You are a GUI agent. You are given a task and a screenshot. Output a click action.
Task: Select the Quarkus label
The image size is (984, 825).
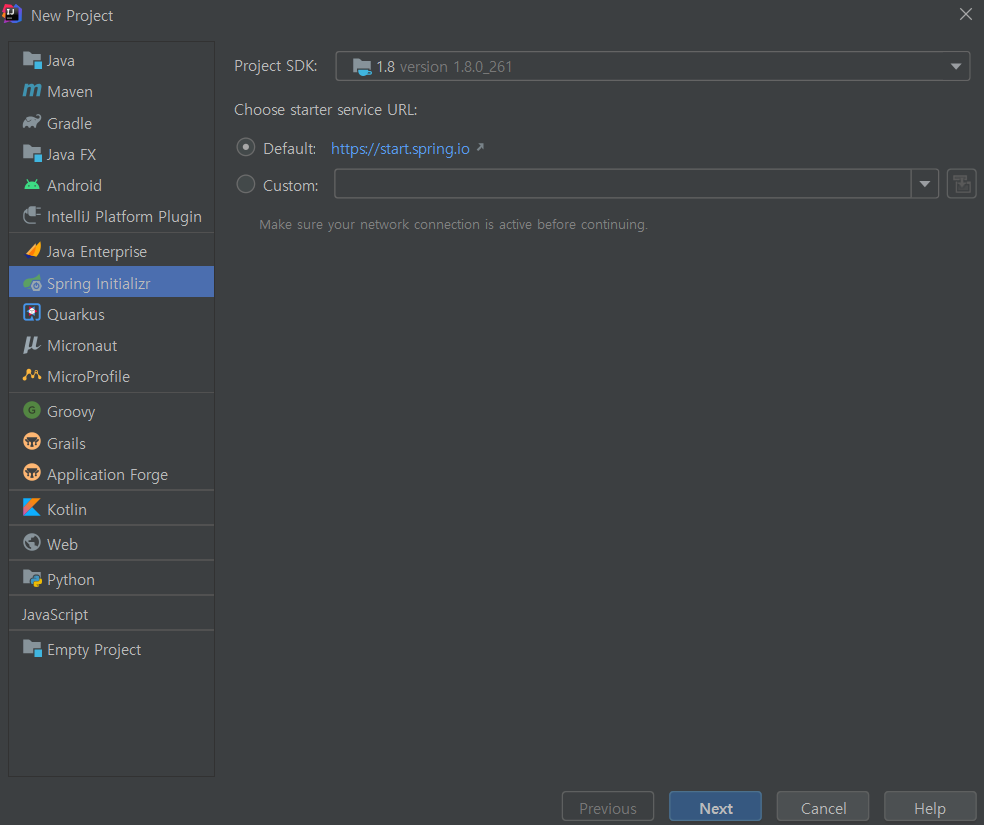coord(76,314)
